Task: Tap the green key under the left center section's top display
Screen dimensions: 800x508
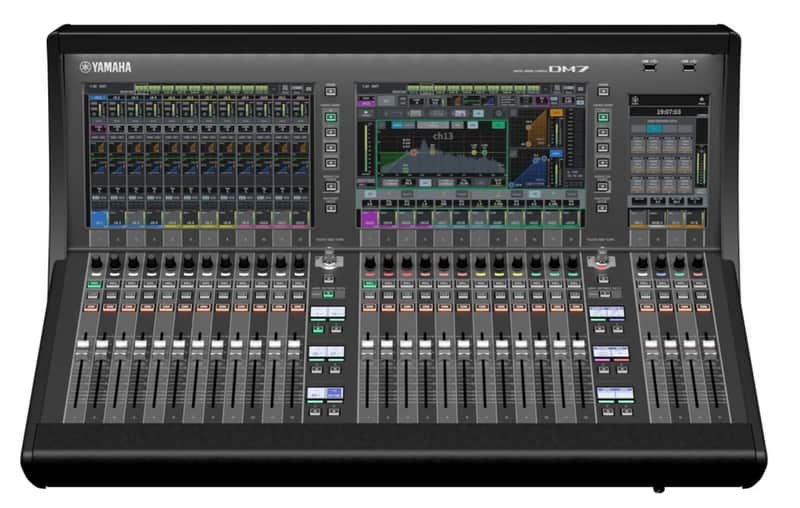Action: [x=318, y=329]
